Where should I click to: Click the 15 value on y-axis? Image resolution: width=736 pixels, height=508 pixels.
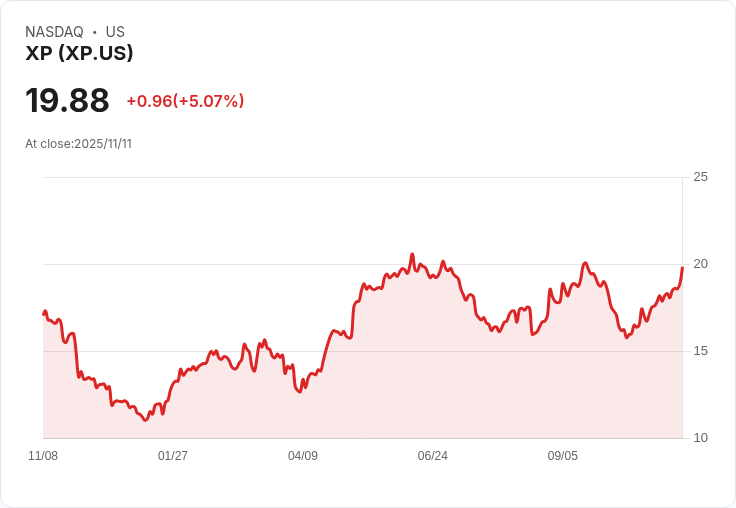[x=700, y=351]
